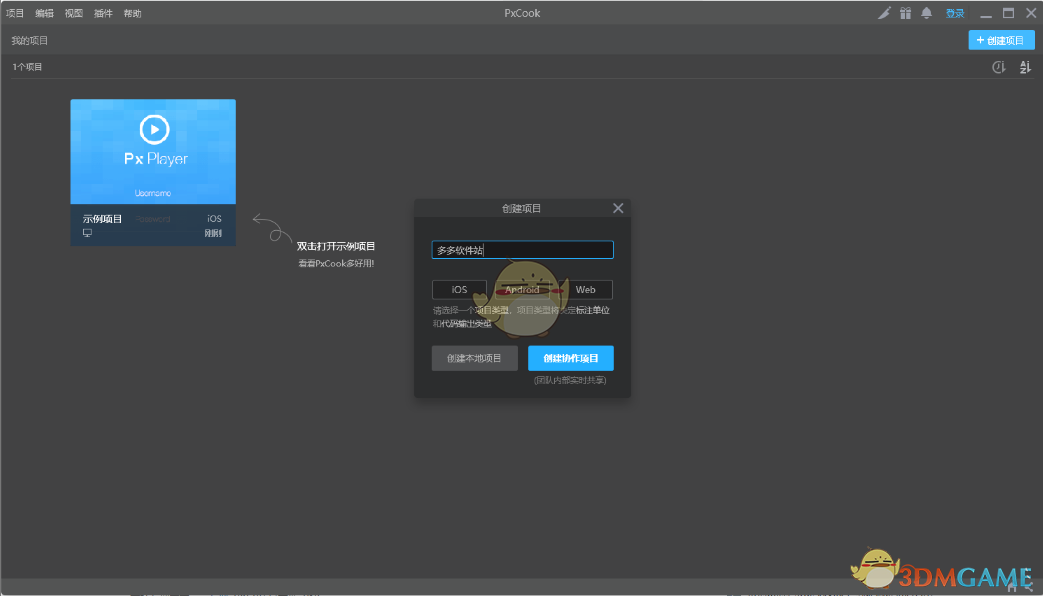Select iOS as project type
Viewport: 1043px width, 596px height.
pos(459,290)
